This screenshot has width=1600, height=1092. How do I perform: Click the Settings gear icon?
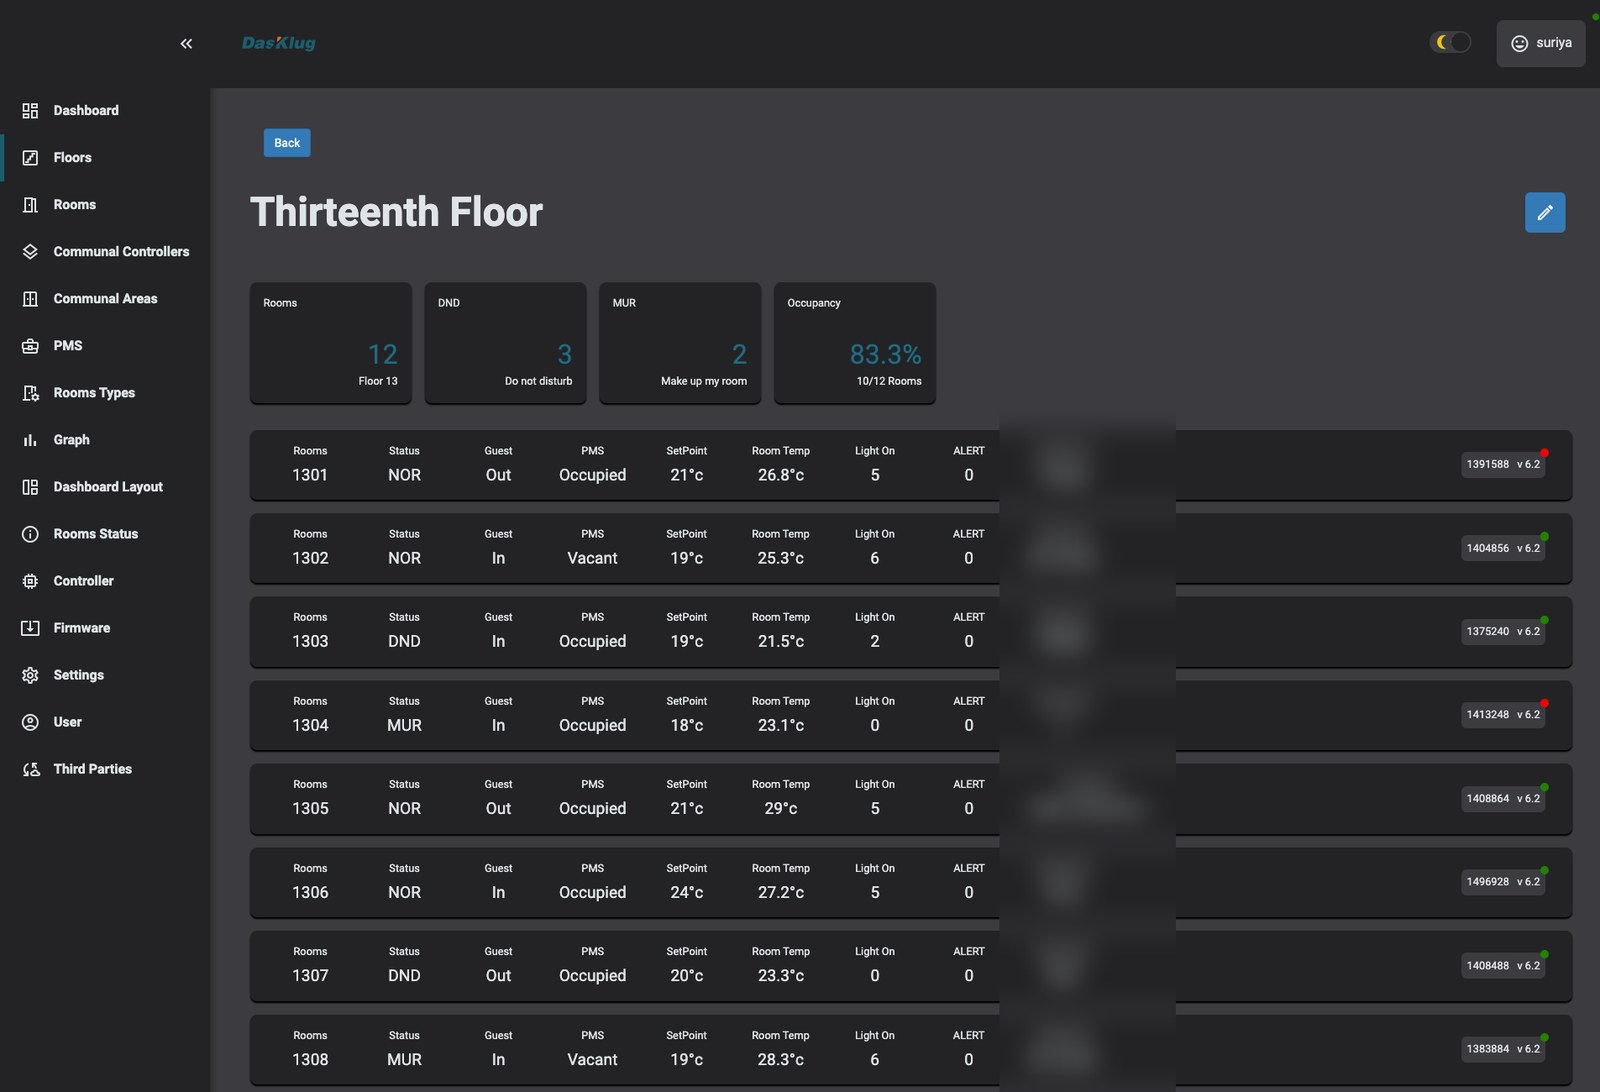[x=30, y=675]
